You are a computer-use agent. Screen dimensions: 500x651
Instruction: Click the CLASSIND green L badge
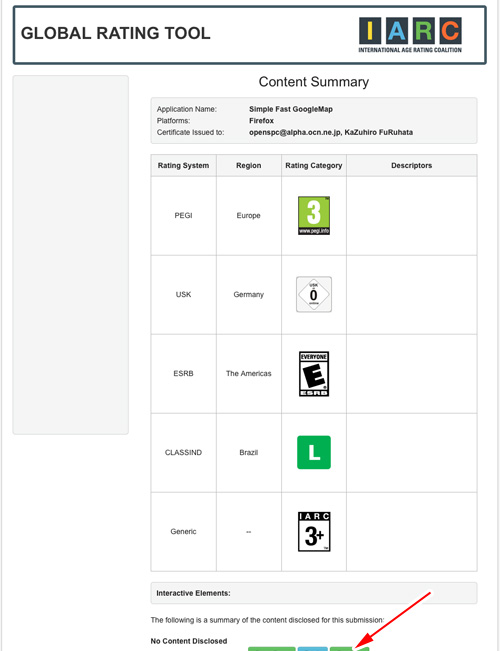click(x=314, y=452)
